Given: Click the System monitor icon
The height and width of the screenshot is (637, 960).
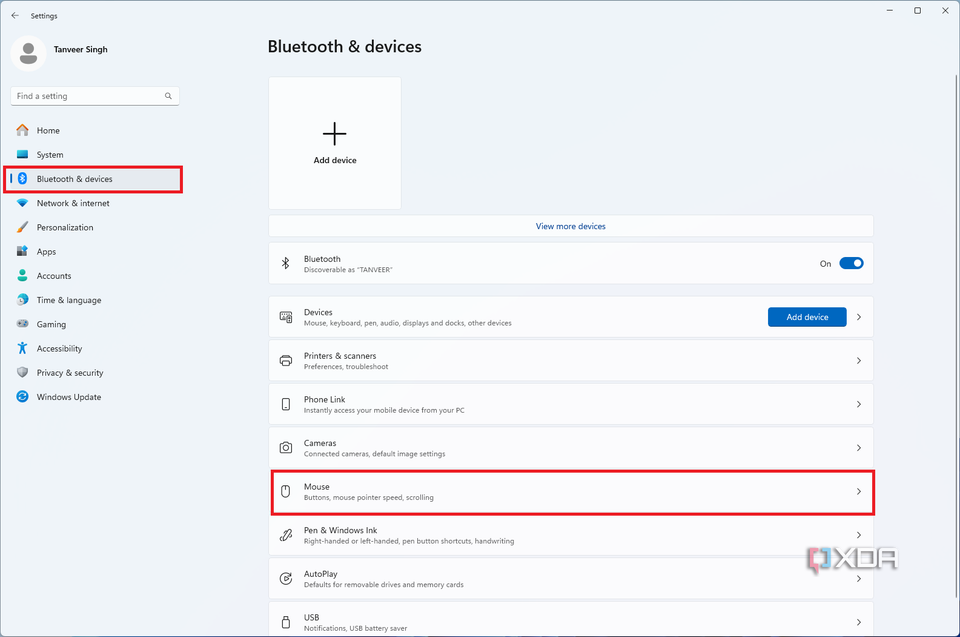Looking at the screenshot, I should pyautogui.click(x=23, y=154).
